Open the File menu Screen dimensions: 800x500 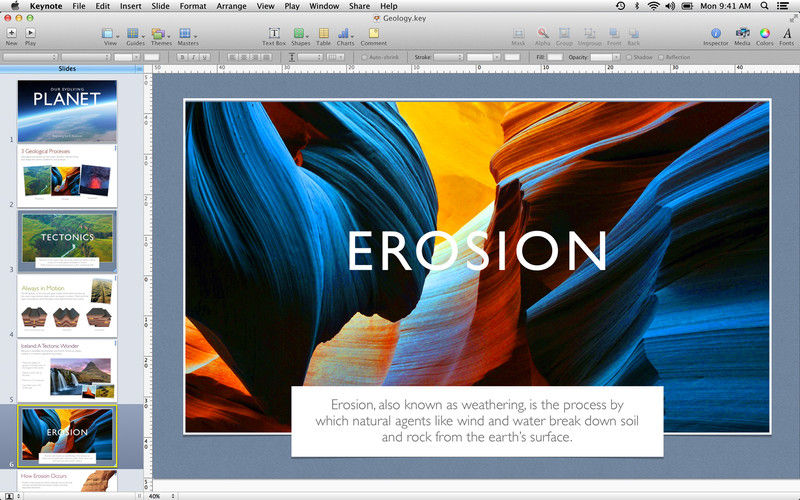tap(79, 6)
